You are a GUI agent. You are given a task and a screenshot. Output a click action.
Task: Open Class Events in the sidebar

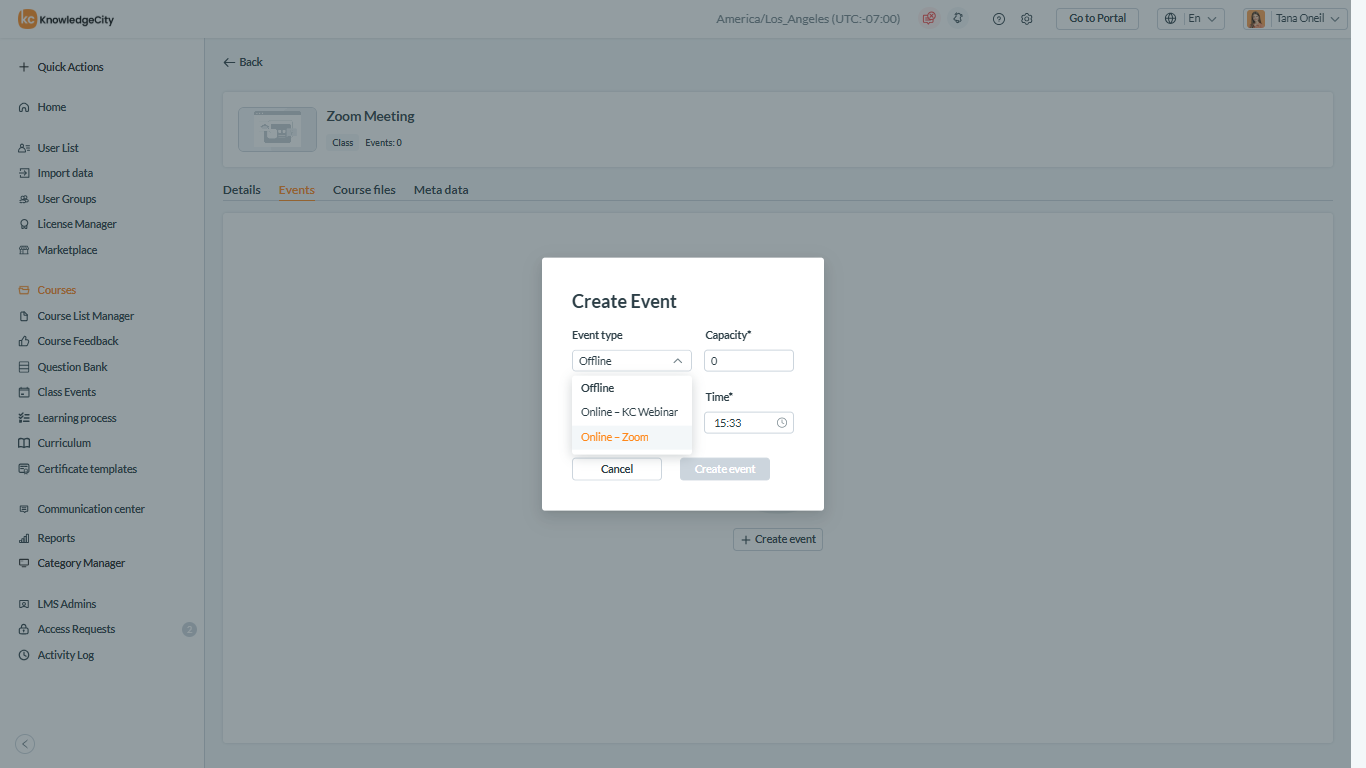(x=67, y=392)
